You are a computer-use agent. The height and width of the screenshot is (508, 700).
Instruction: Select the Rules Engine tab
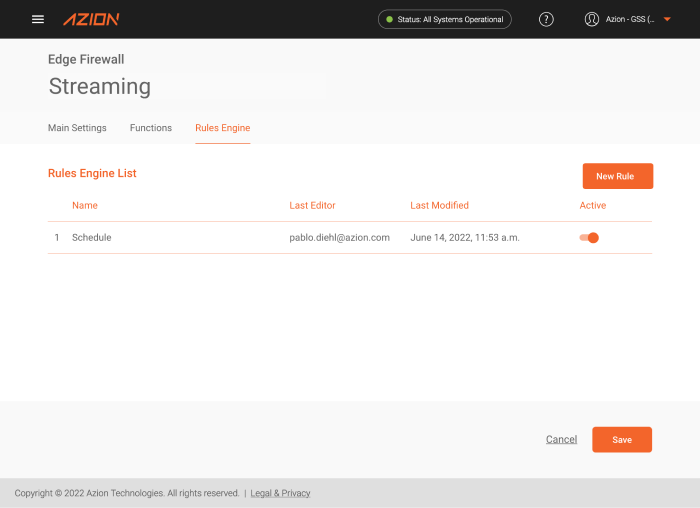pyautogui.click(x=223, y=128)
